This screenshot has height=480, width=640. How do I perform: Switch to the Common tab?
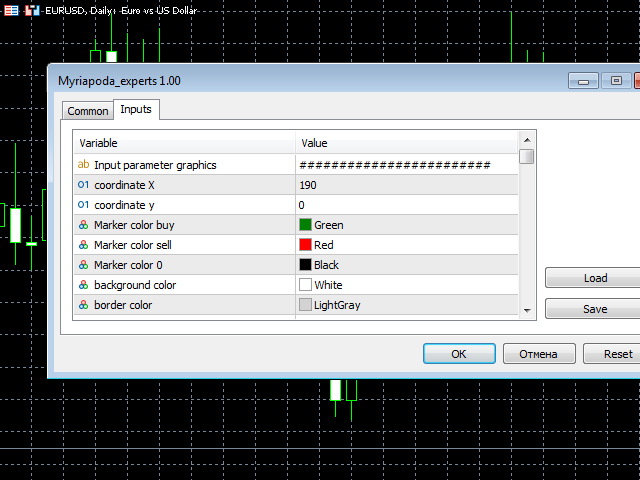point(87,111)
